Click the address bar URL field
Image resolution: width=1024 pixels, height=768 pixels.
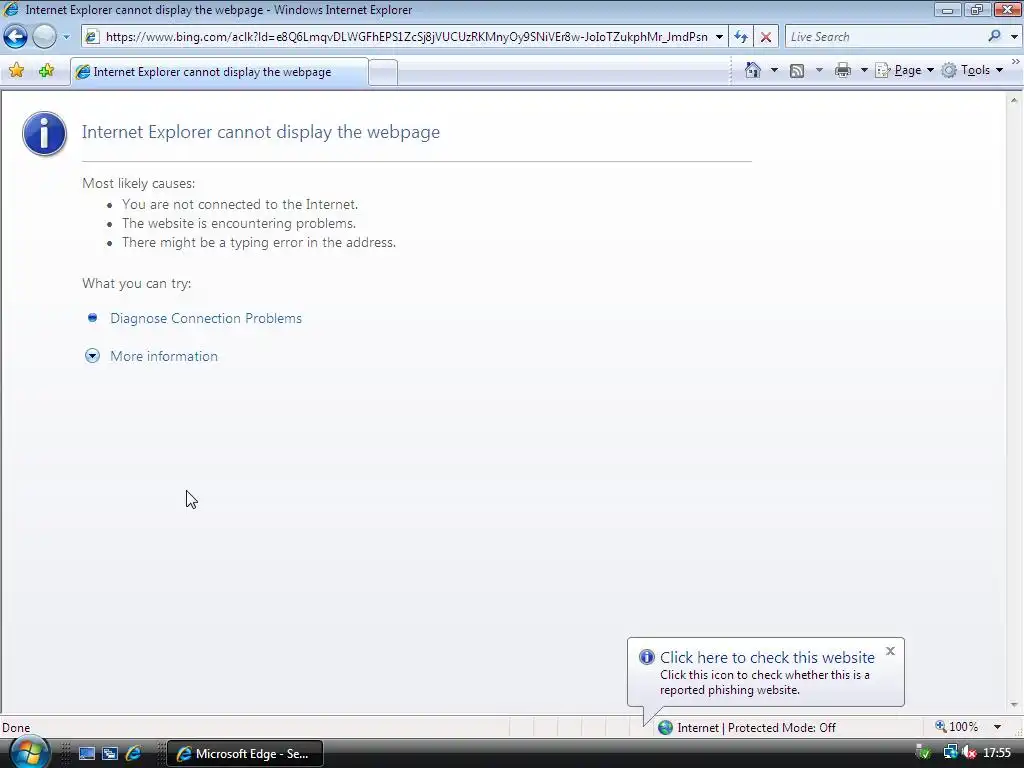point(406,37)
